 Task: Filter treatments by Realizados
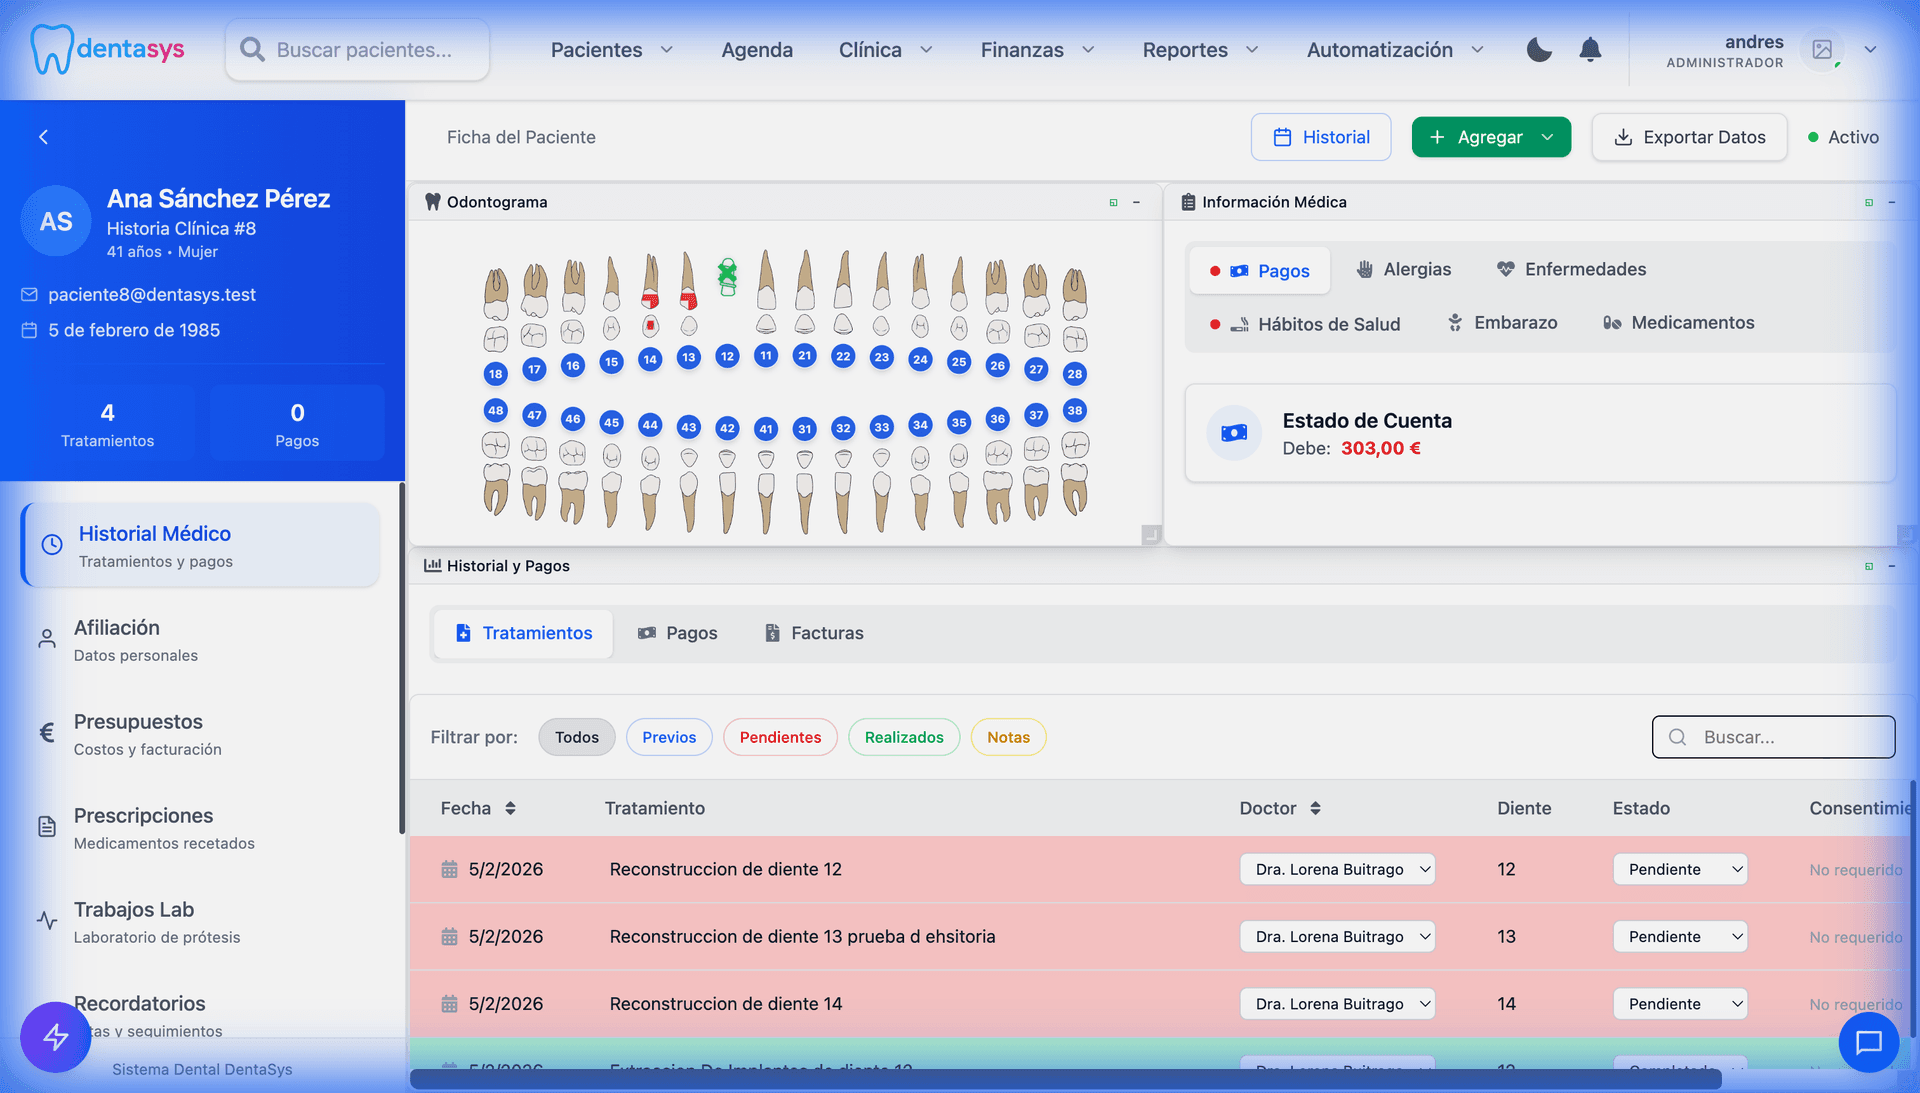coord(903,737)
